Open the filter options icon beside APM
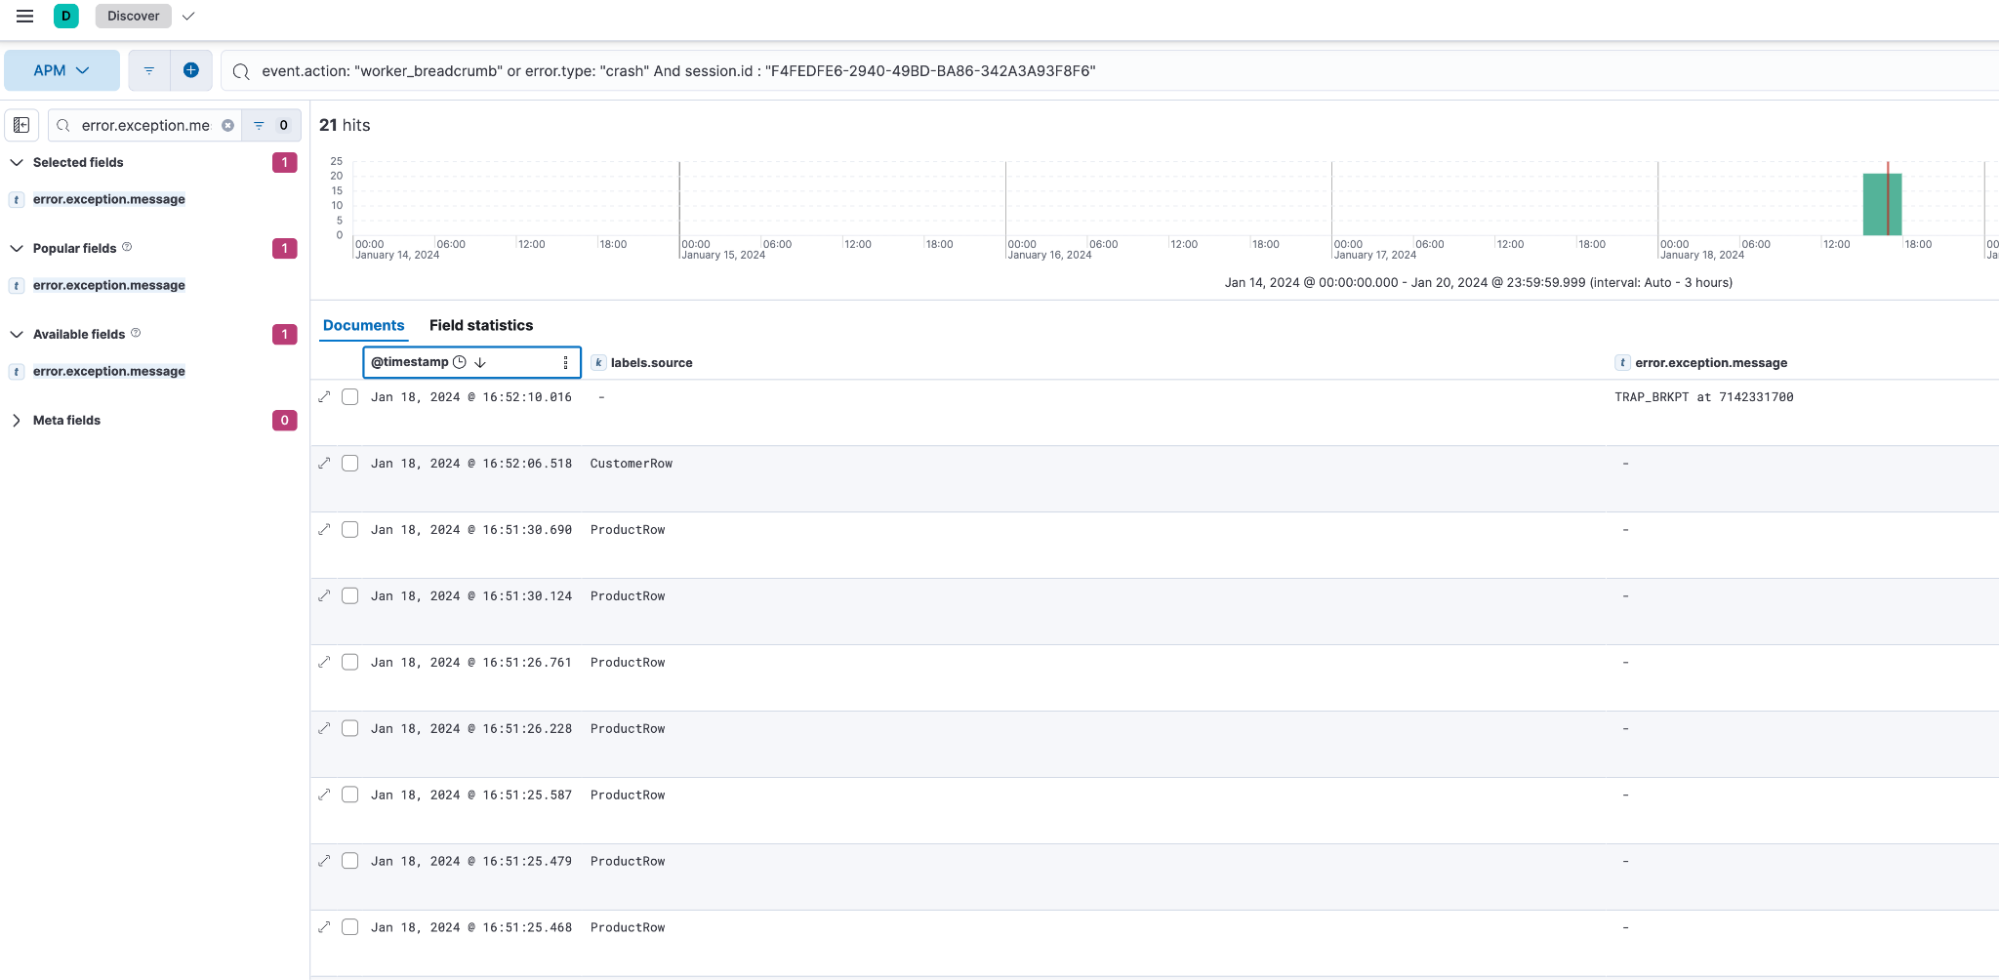1999x980 pixels. click(149, 70)
